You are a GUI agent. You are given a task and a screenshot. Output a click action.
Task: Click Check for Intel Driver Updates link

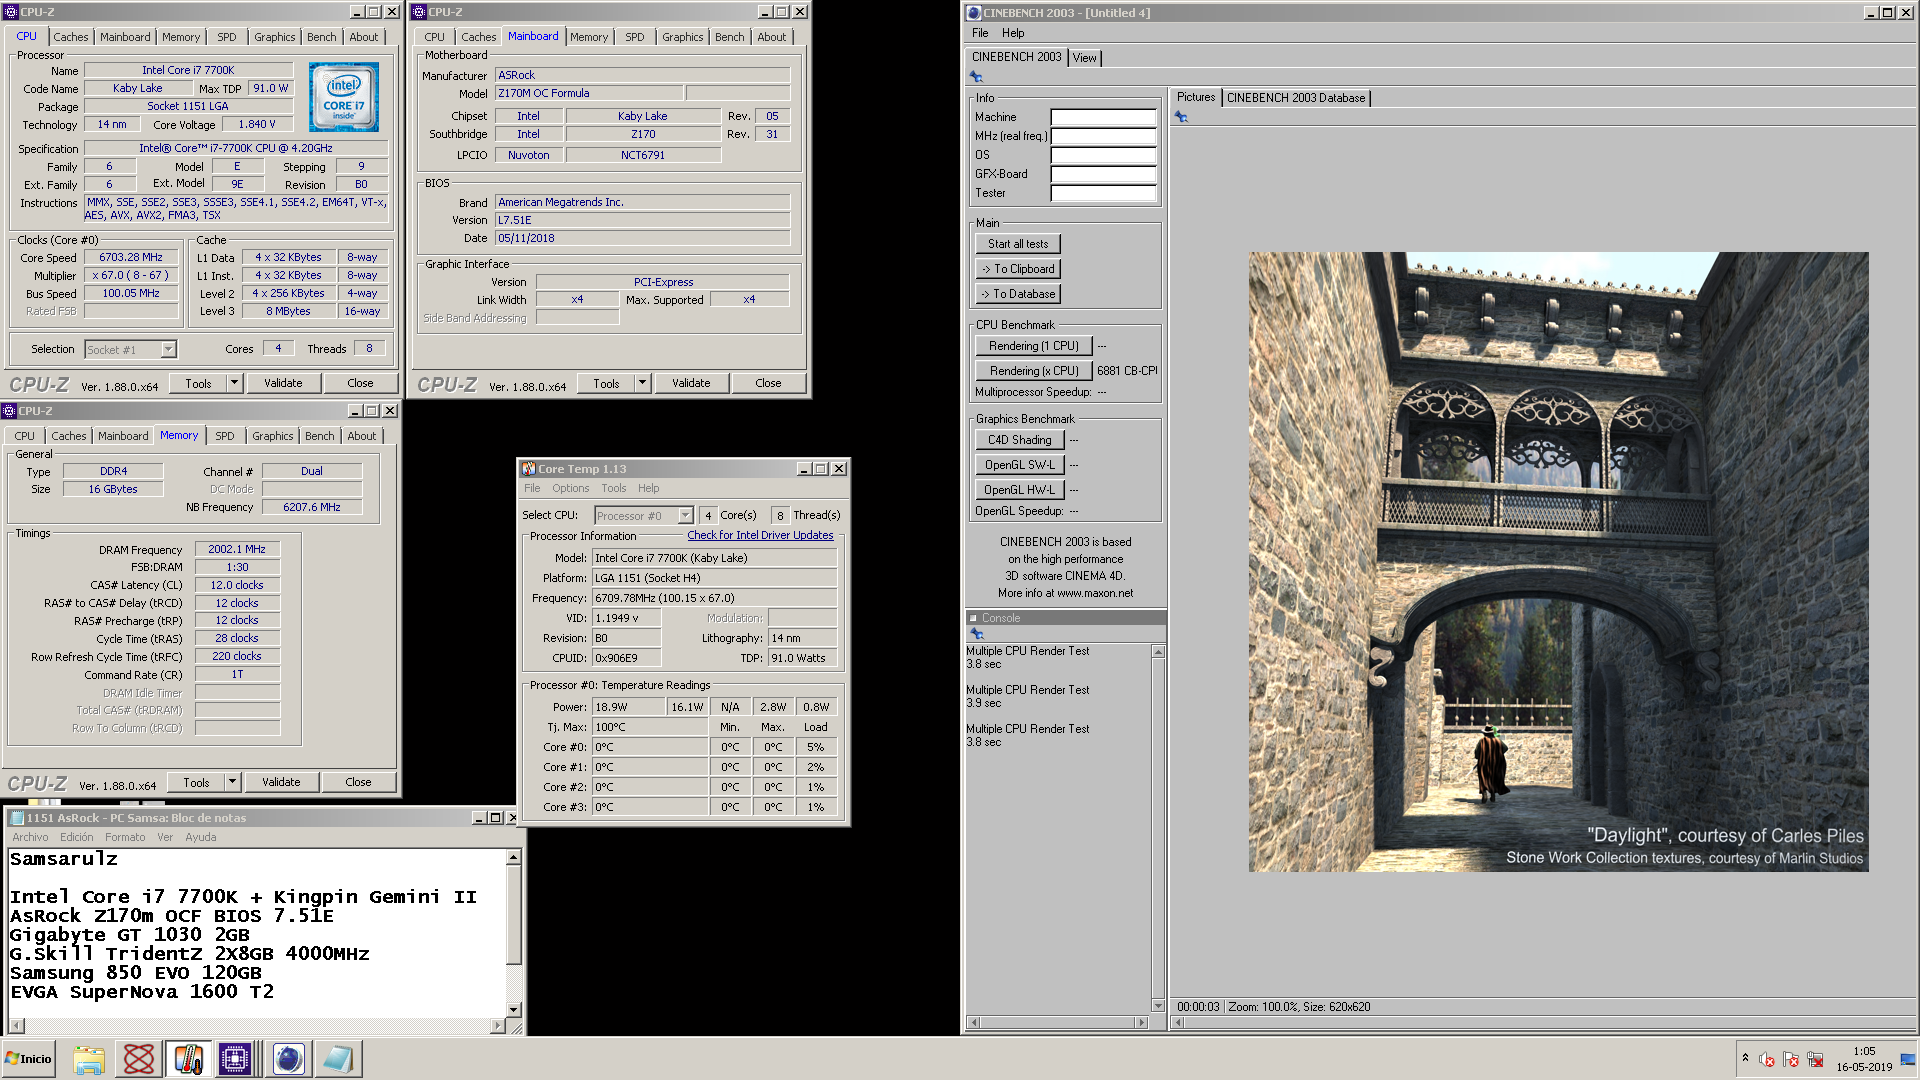pyautogui.click(x=760, y=536)
